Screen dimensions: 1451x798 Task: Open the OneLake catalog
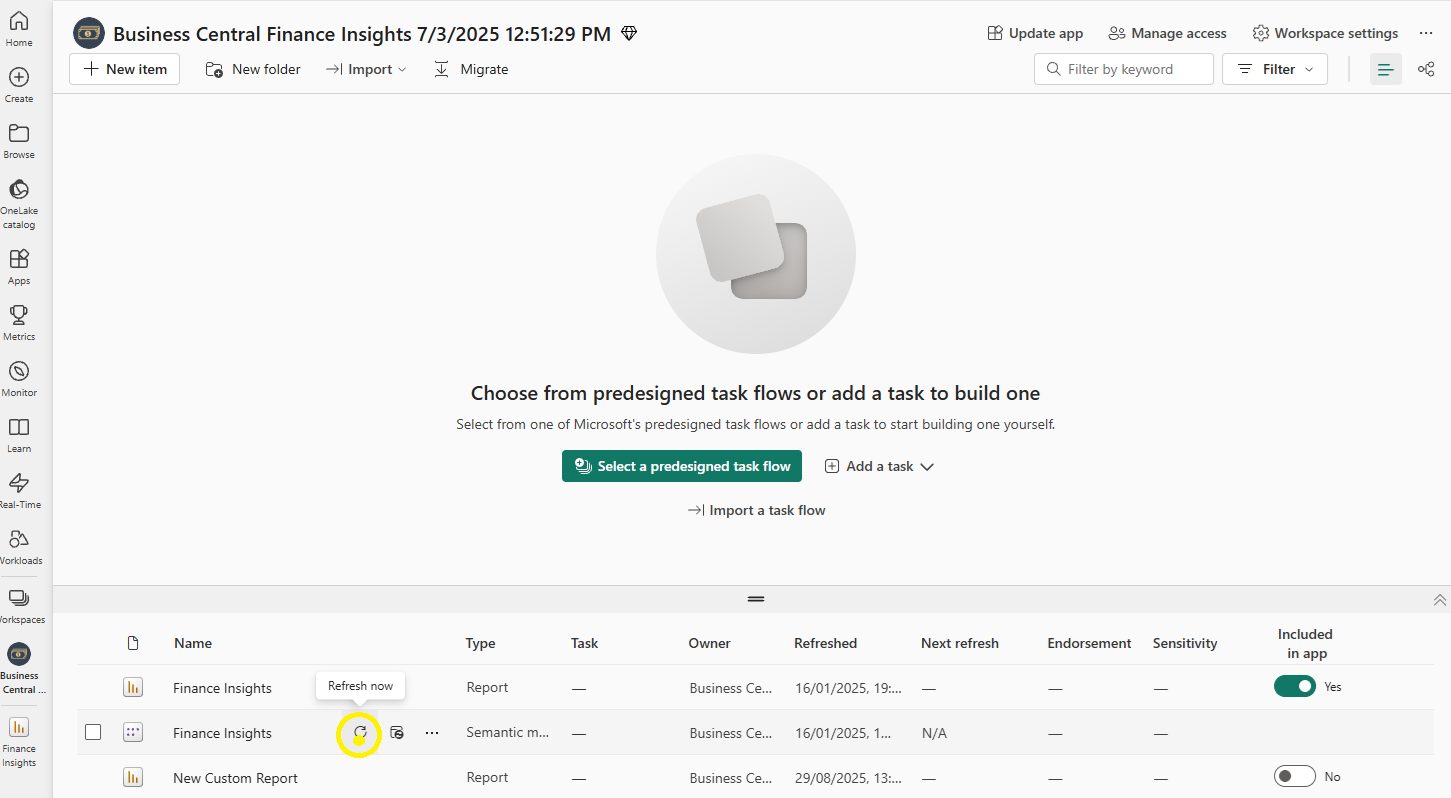pyautogui.click(x=19, y=204)
